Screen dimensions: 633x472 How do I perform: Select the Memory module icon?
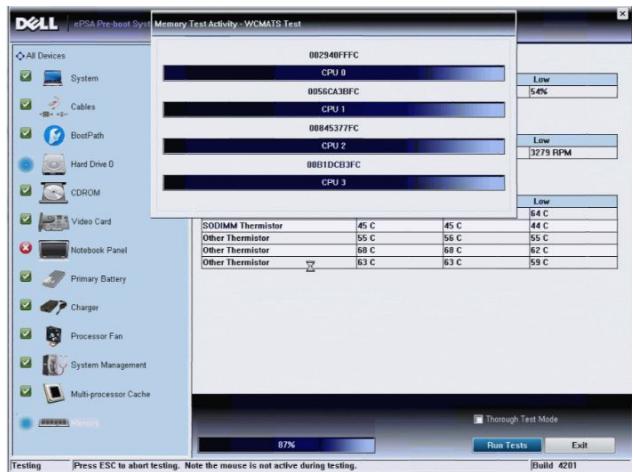(x=54, y=423)
